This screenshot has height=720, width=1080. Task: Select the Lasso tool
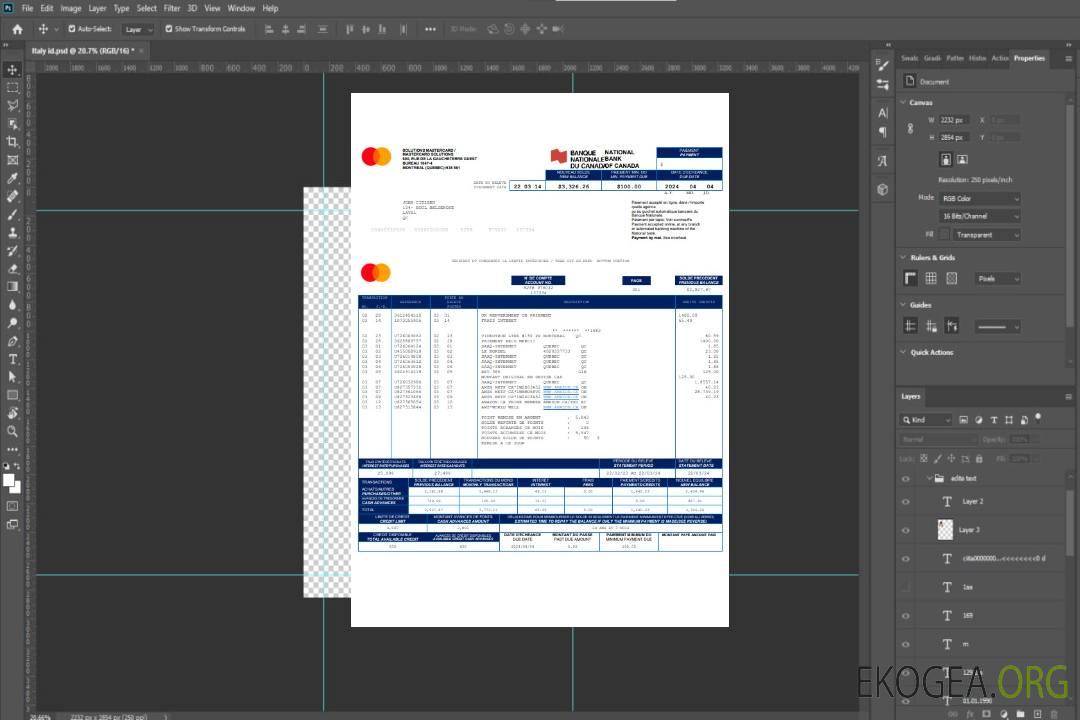tap(12, 105)
